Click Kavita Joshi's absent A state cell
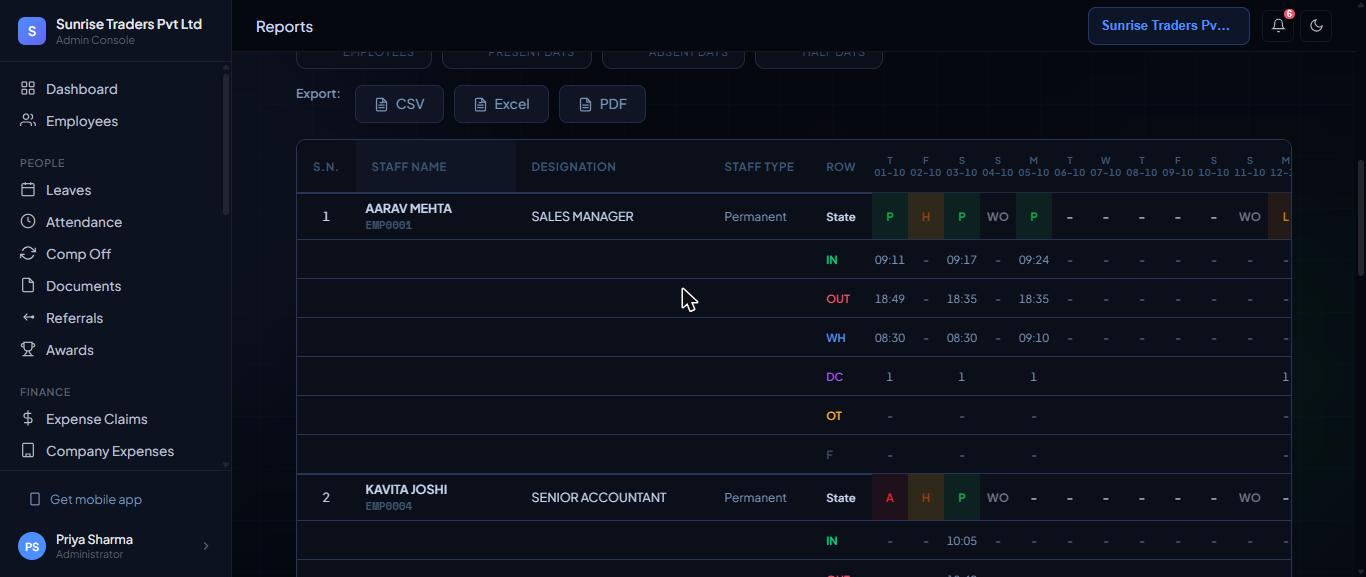This screenshot has width=1366, height=577. pos(890,498)
